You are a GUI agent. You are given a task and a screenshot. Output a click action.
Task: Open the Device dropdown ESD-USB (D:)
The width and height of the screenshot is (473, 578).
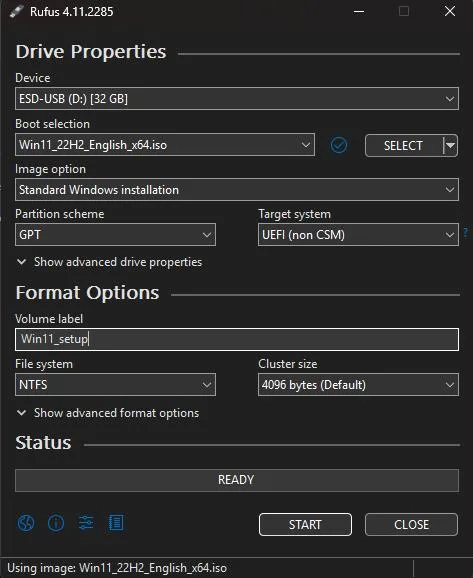tap(237, 98)
